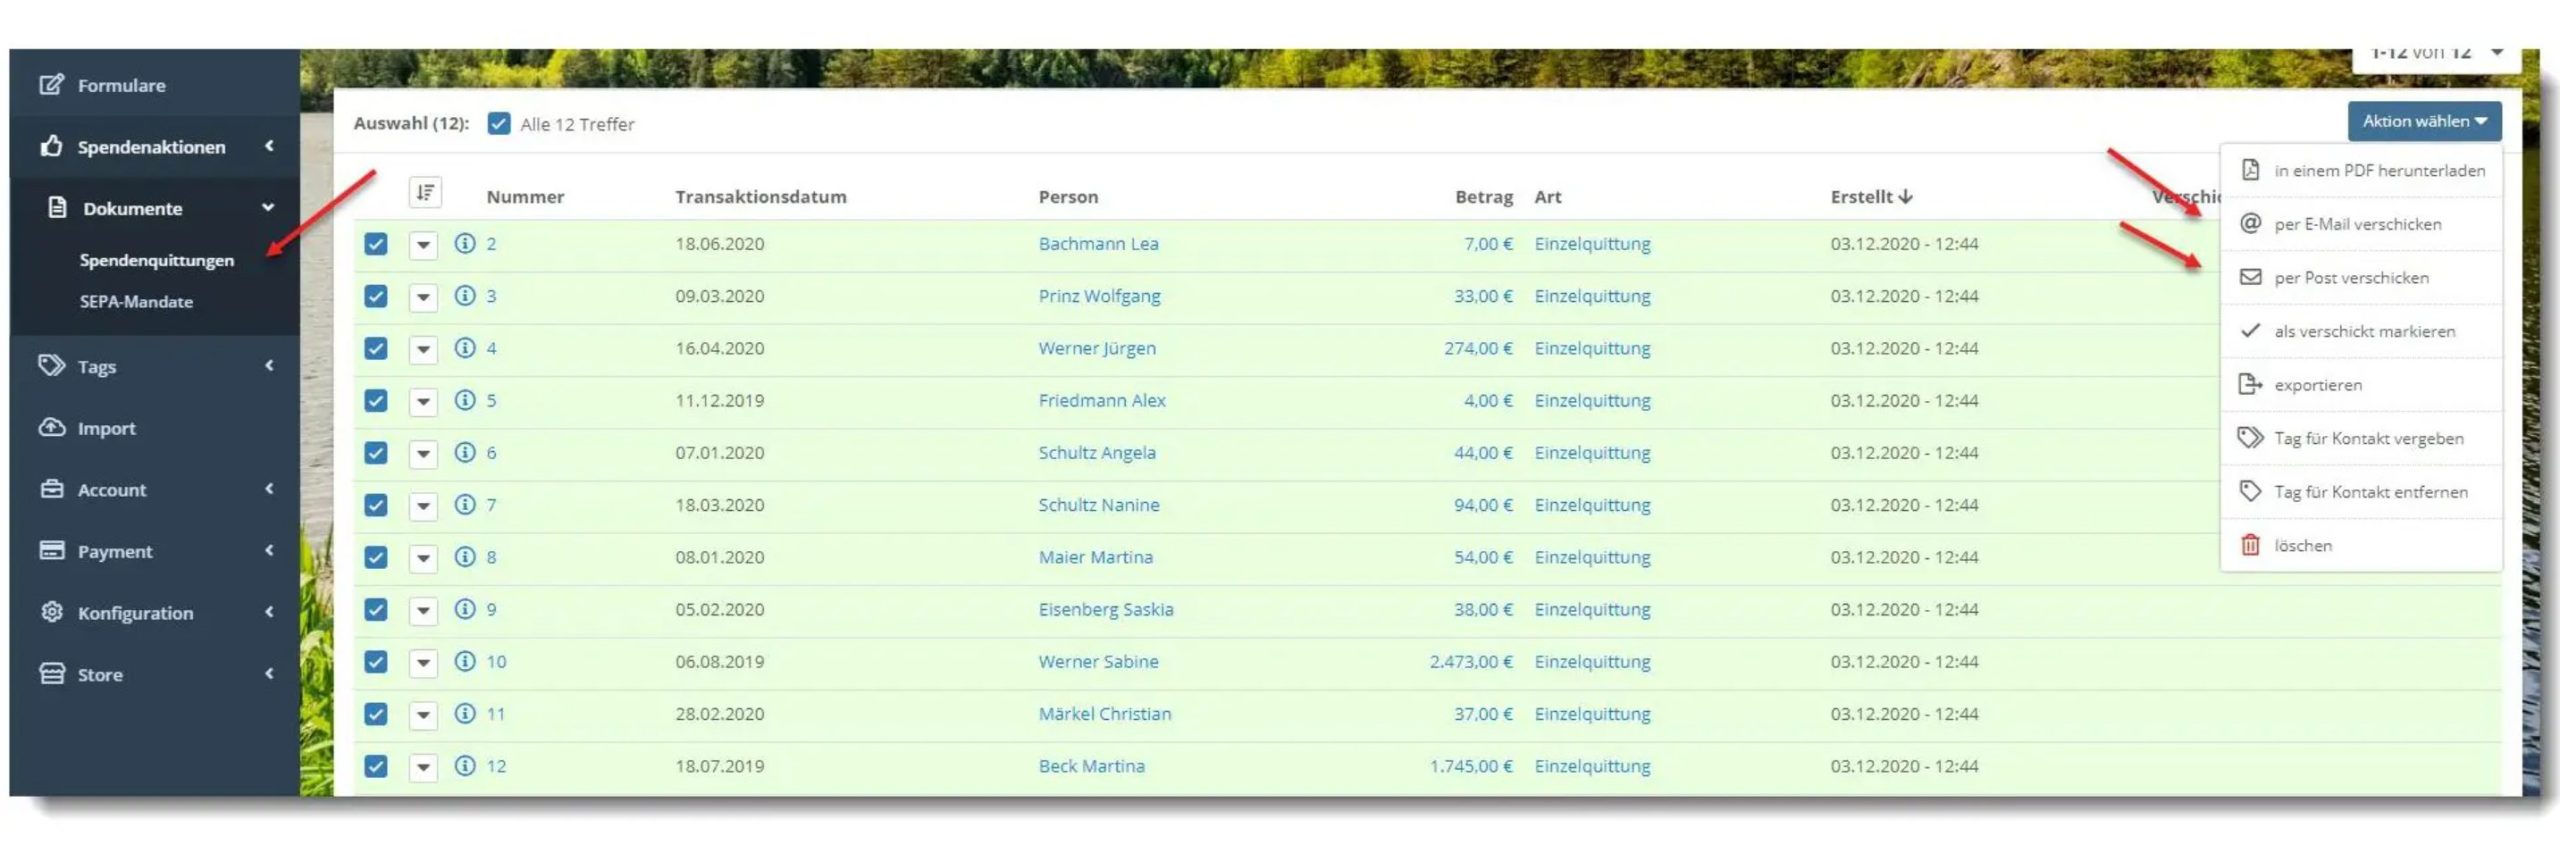Untick the checkbox for Beck Martina's receipt

pyautogui.click(x=376, y=766)
